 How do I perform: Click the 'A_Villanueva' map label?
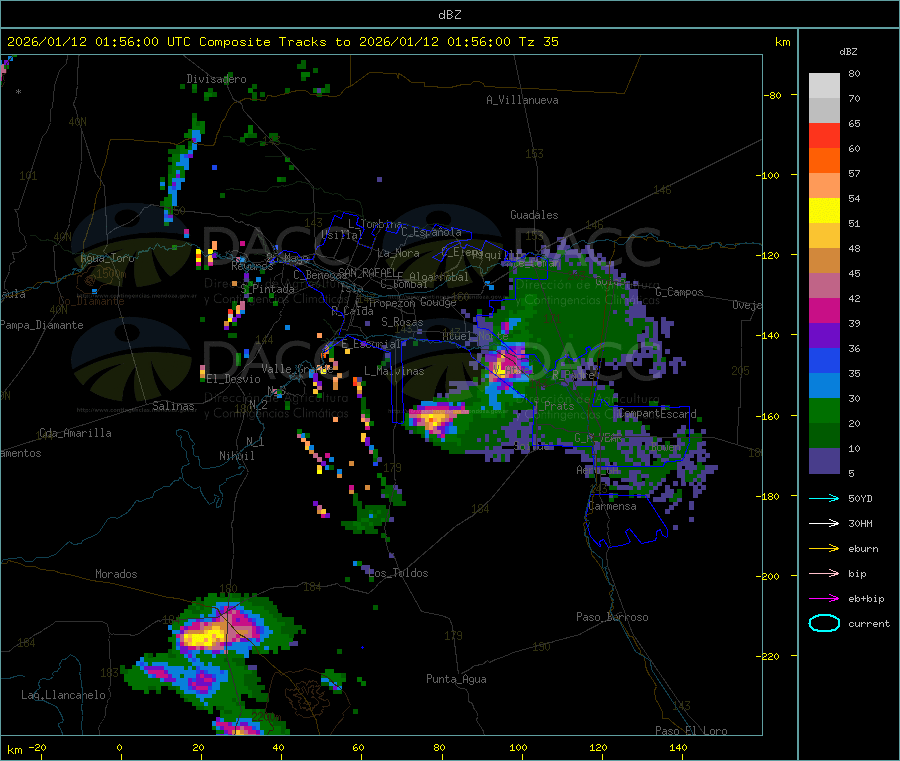tap(522, 100)
